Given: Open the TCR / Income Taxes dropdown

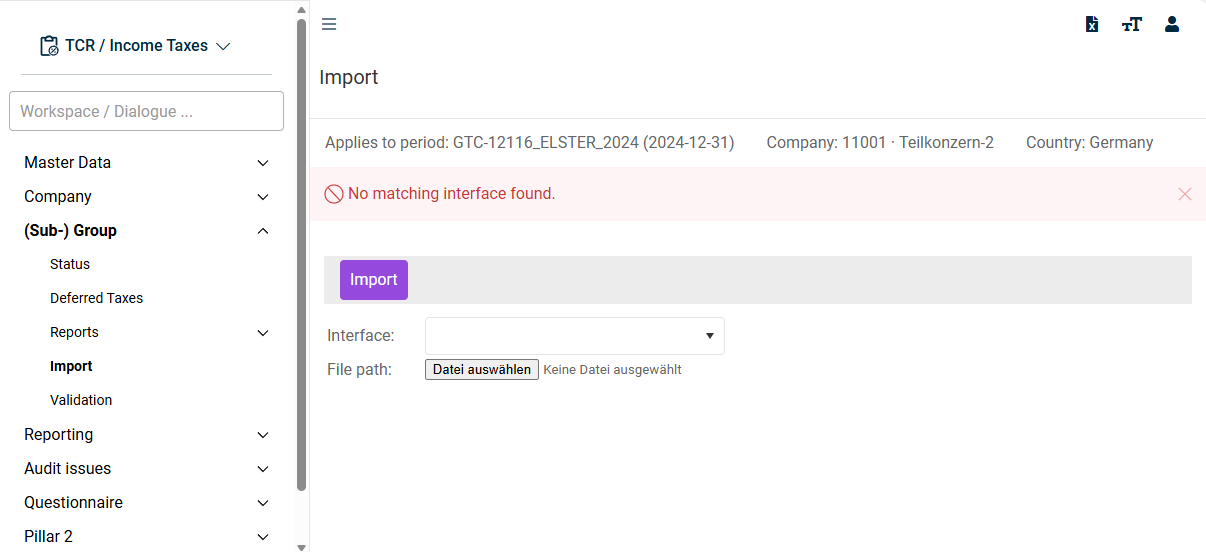Looking at the screenshot, I should (135, 46).
